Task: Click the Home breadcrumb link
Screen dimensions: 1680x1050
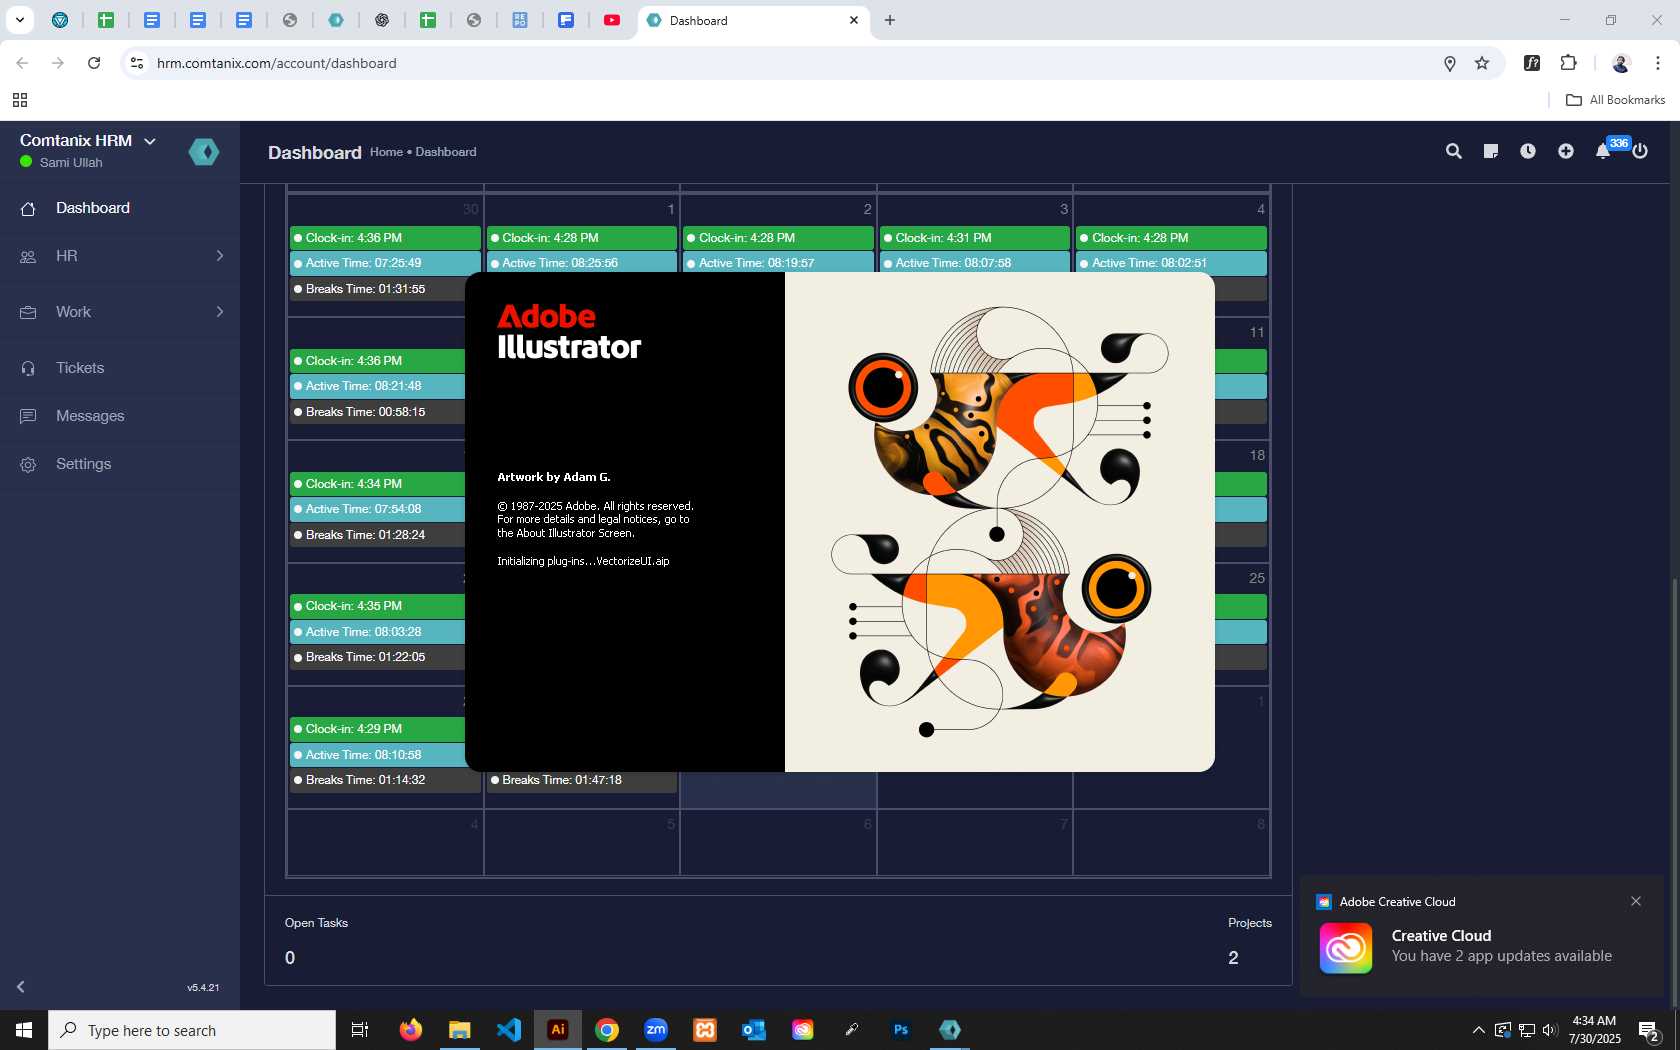Action: (x=386, y=152)
